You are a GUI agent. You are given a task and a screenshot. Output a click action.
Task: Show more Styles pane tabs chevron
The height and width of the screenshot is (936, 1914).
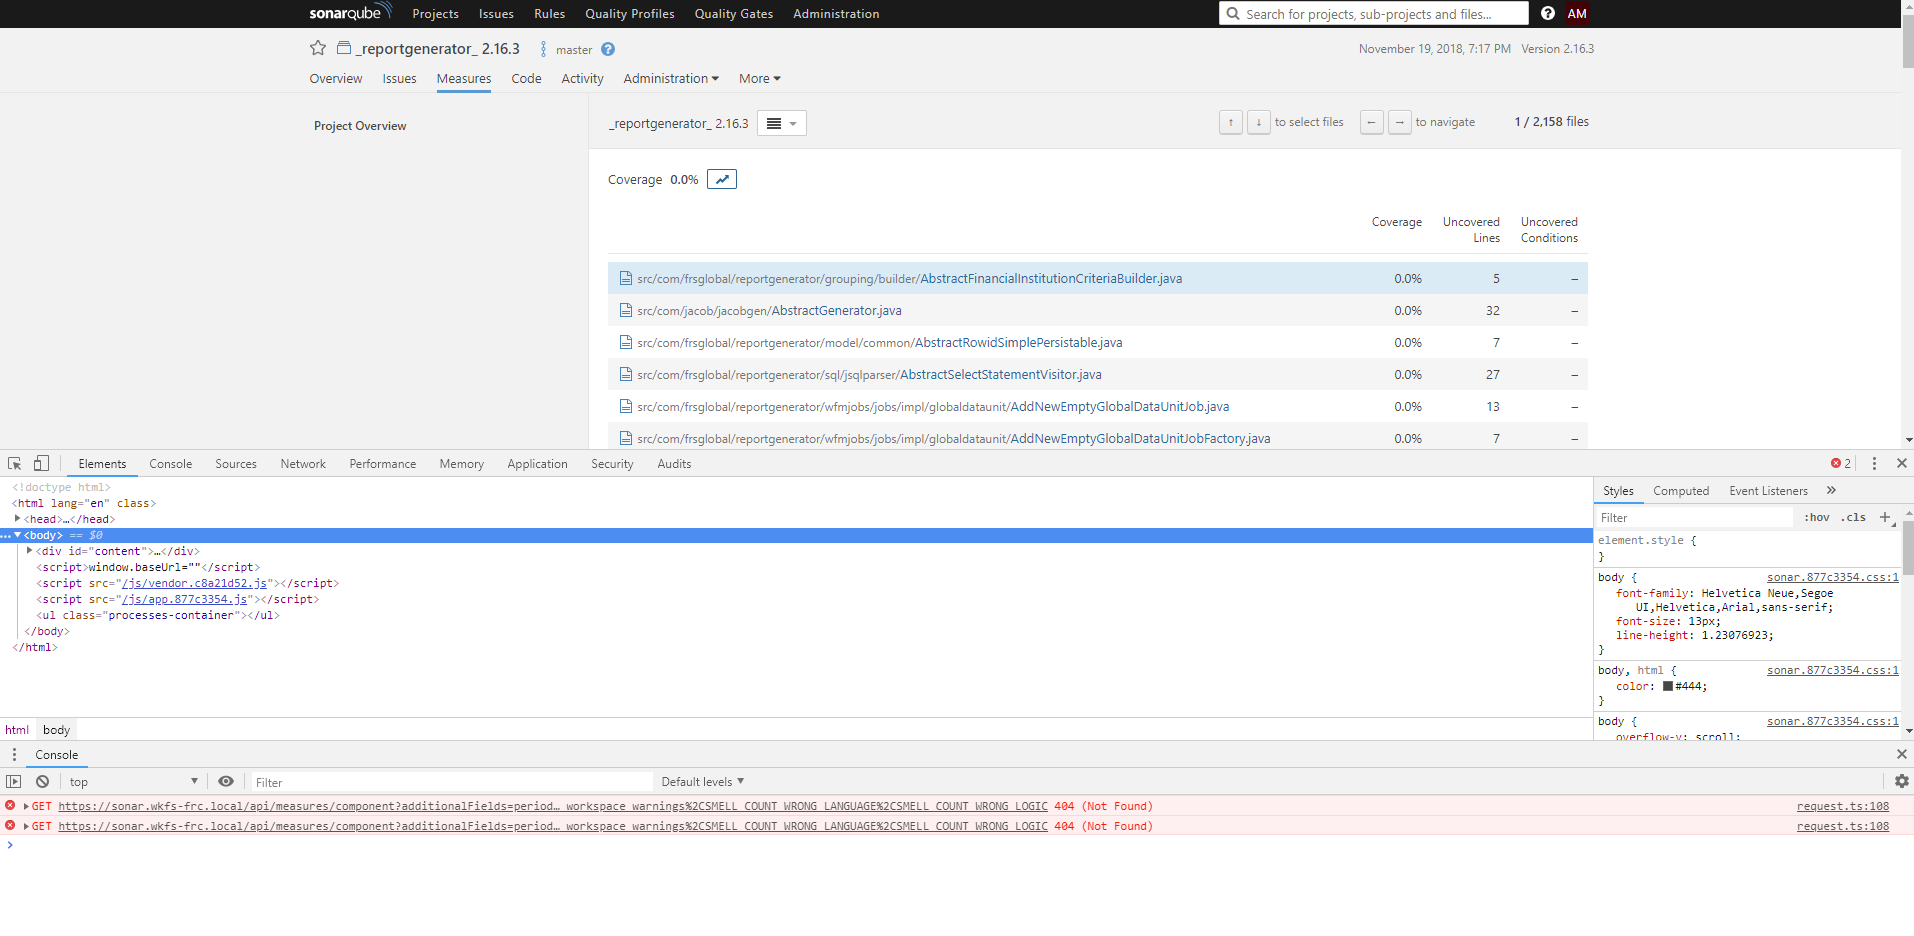click(x=1831, y=490)
